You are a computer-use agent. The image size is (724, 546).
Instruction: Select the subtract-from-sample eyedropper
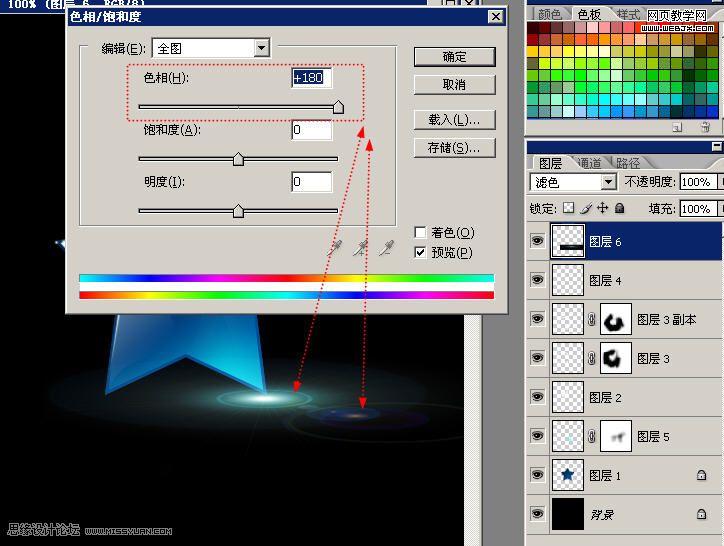click(386, 249)
